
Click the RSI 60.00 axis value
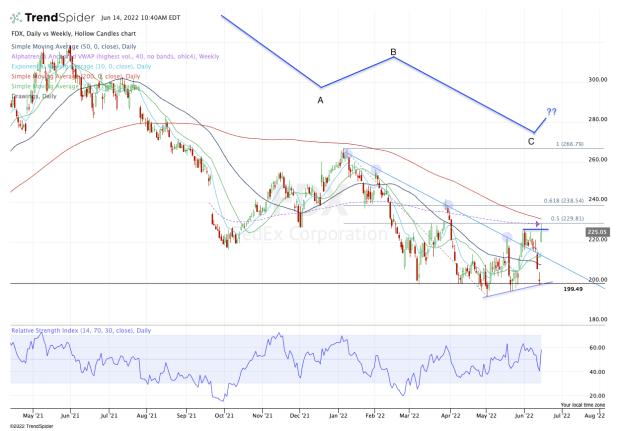(597, 348)
